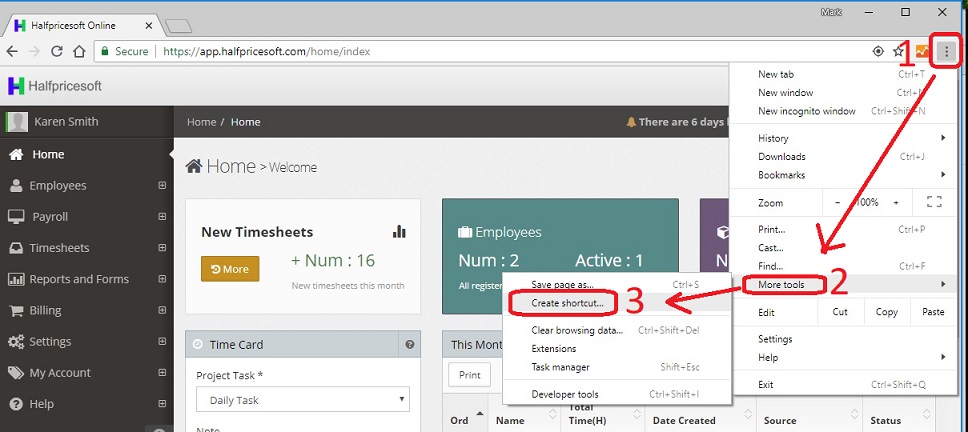Click the Print button above the table
Image resolution: width=968 pixels, height=432 pixels.
tap(469, 375)
